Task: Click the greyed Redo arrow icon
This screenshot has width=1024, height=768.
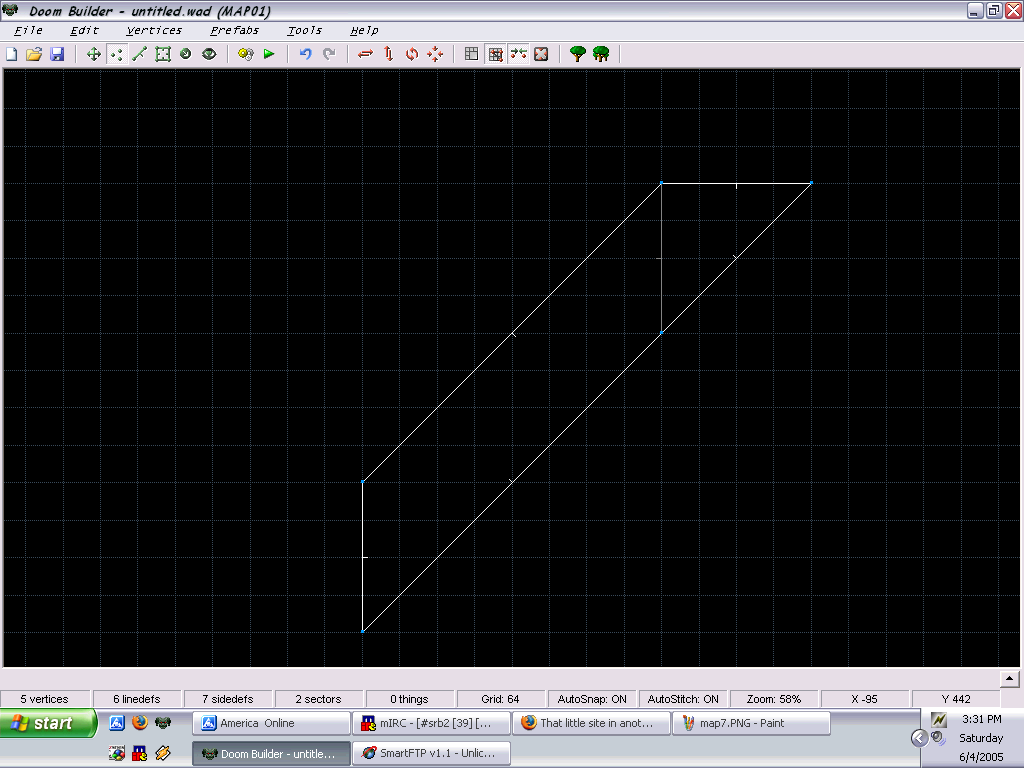Action: coord(329,54)
